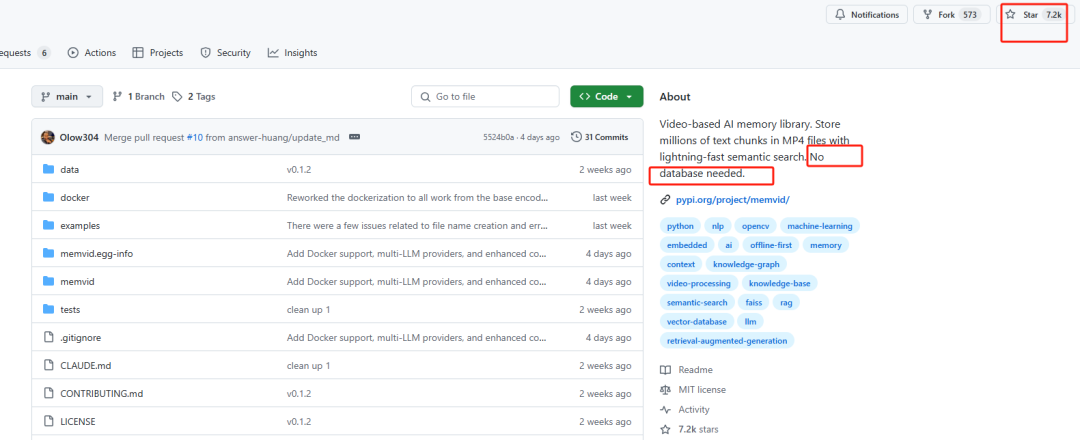Click file icon beside .gitignore
This screenshot has width=1080, height=440.
click(x=48, y=337)
